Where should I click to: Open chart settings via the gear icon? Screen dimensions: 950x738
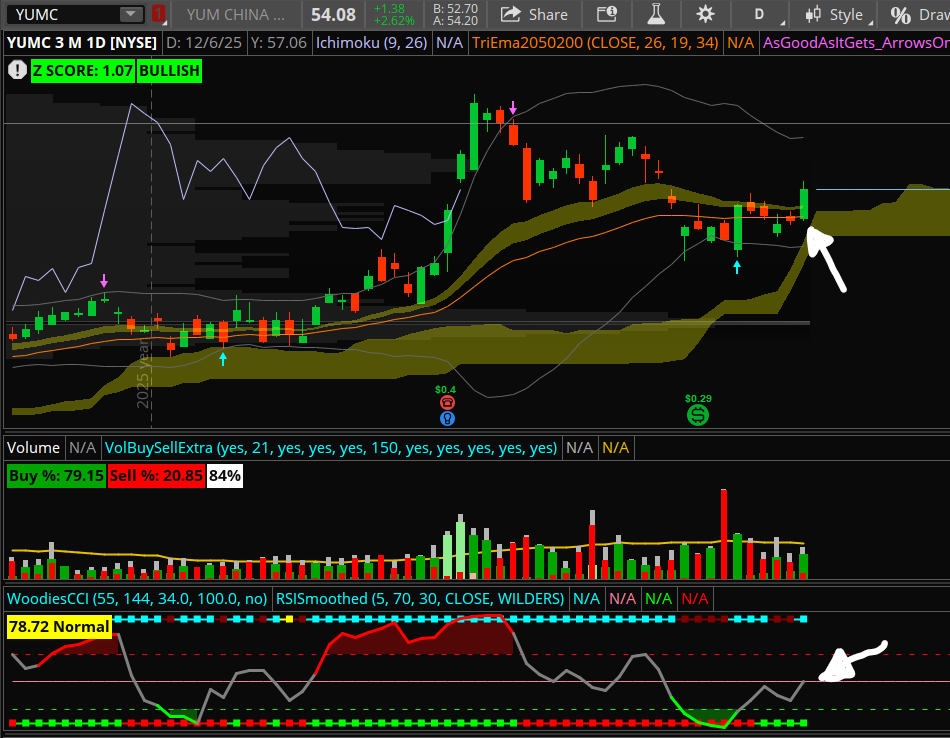(x=704, y=15)
